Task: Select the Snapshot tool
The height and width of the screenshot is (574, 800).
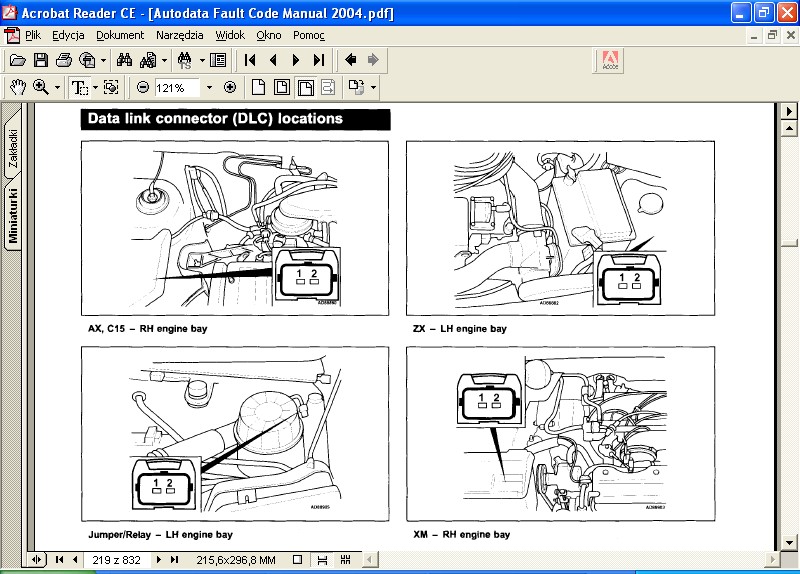Action: click(x=111, y=87)
